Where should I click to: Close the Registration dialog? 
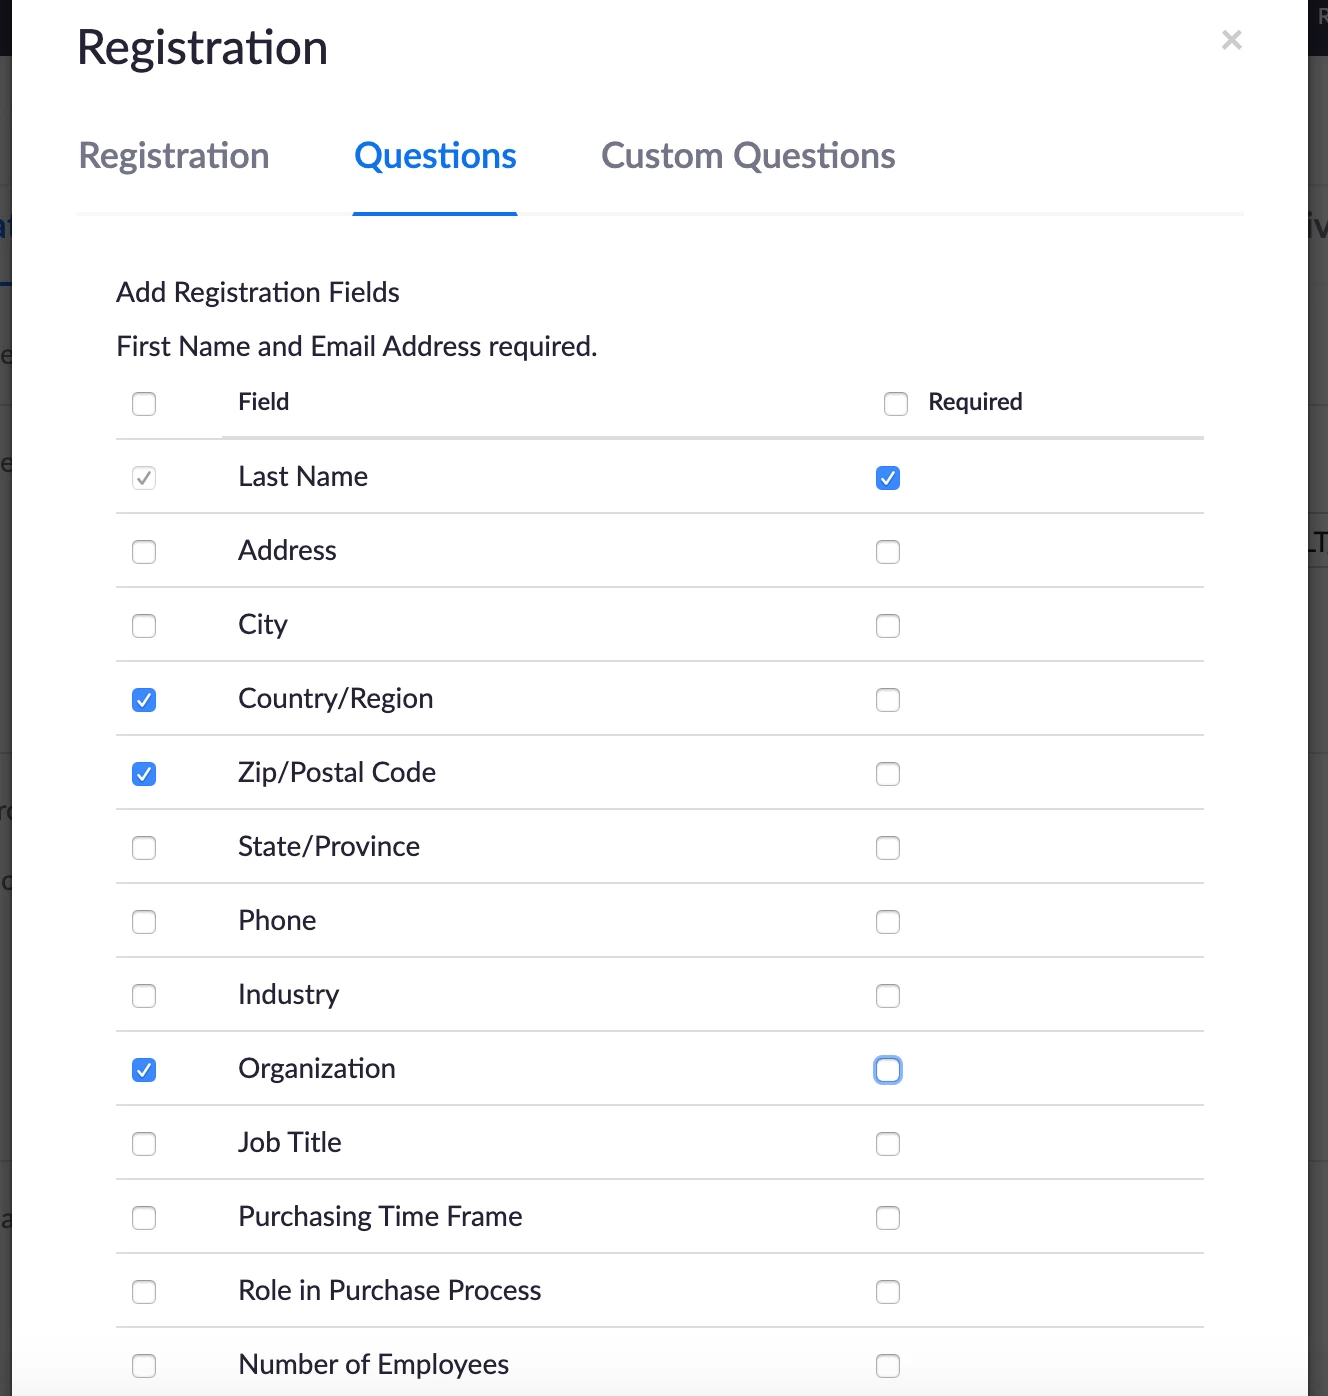[1232, 40]
